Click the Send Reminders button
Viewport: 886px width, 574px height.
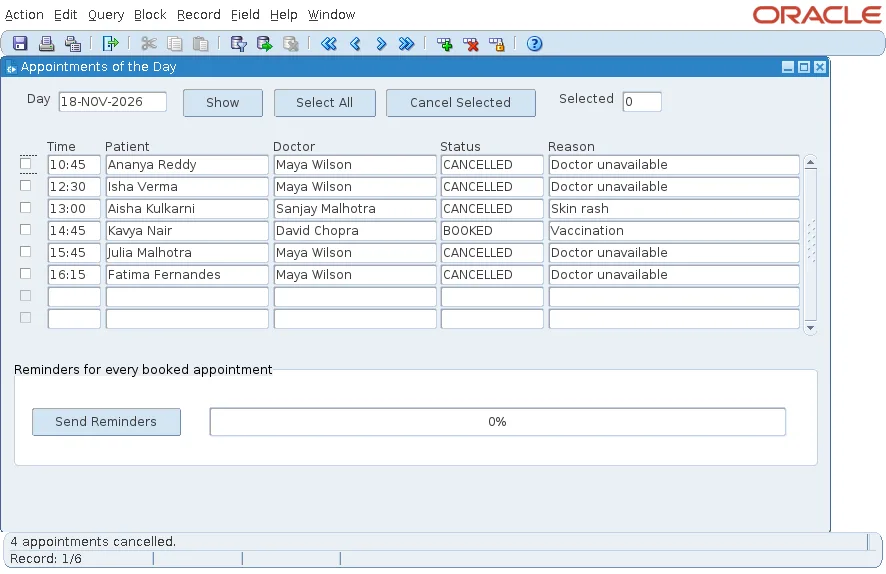pos(106,422)
